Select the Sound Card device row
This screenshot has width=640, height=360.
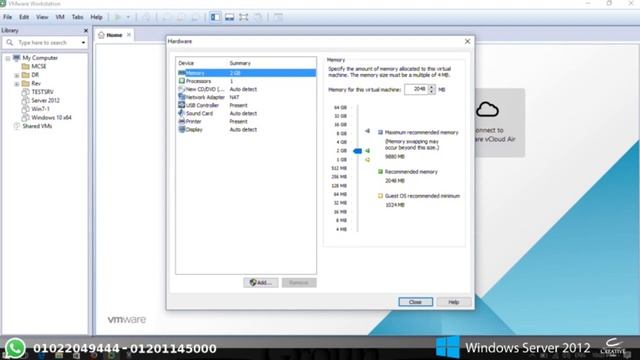247,113
